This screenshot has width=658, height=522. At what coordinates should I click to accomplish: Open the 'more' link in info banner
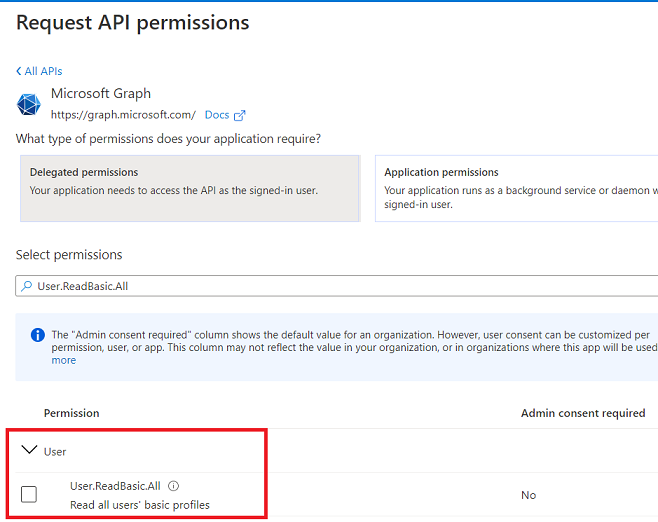[64, 360]
